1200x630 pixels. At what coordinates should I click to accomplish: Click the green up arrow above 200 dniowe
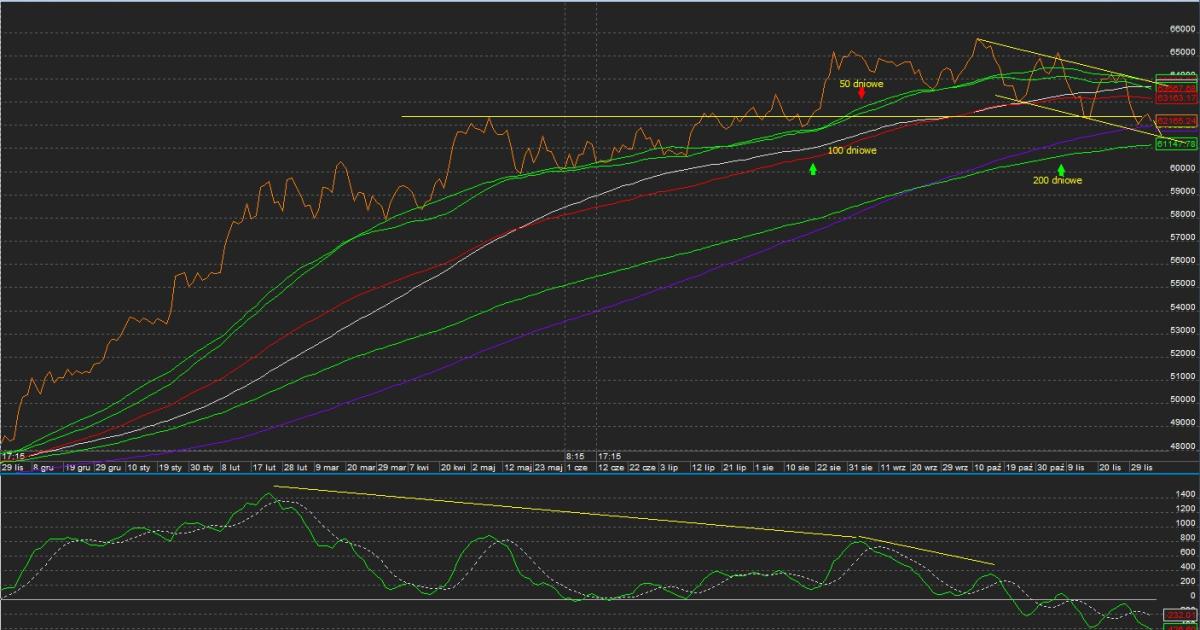pos(1061,169)
